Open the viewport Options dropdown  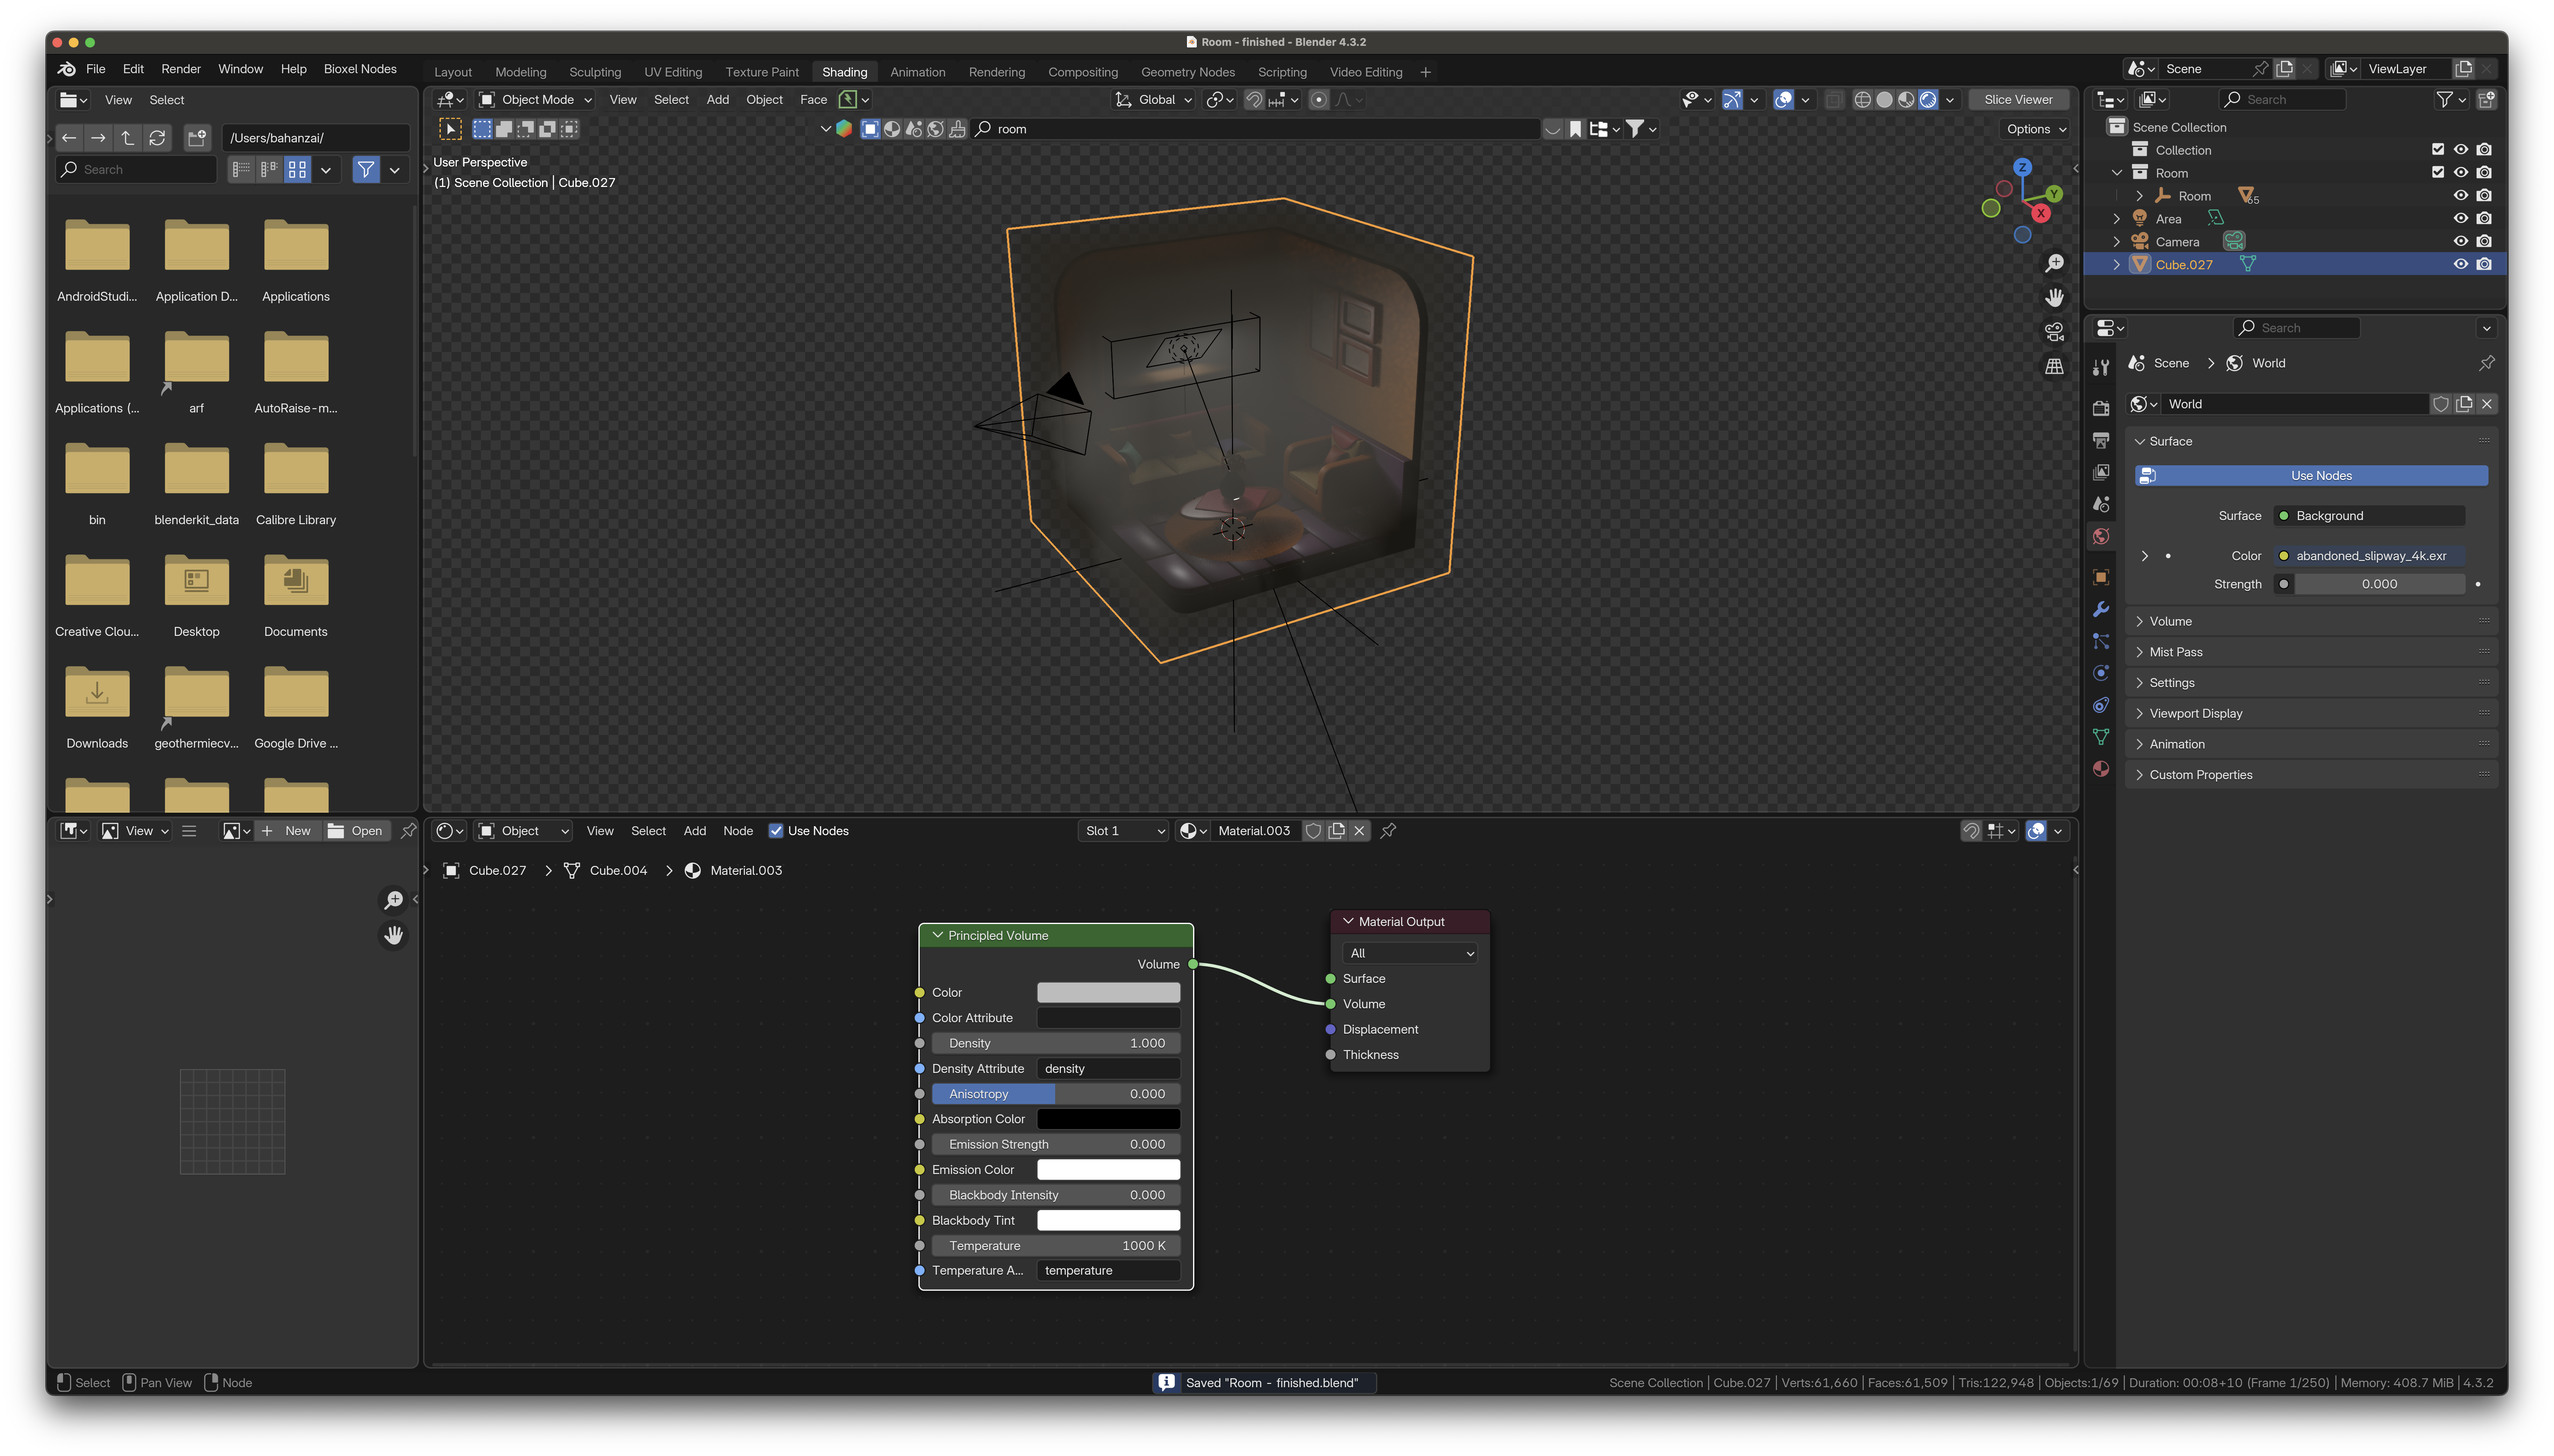(x=2036, y=129)
